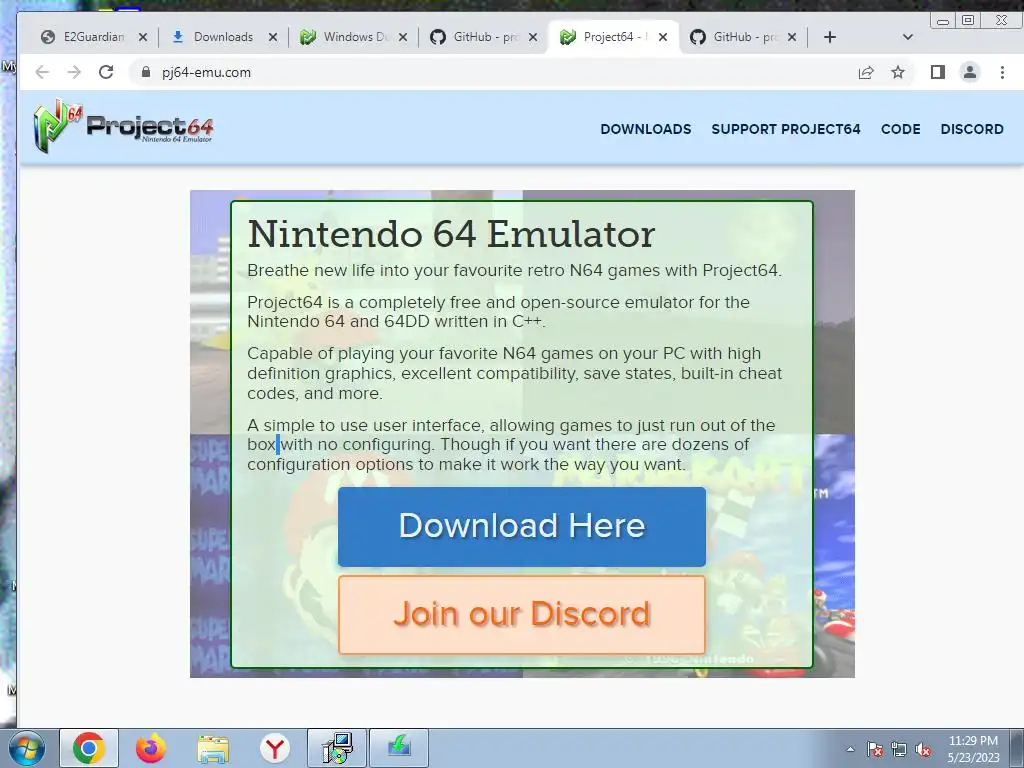Close the E2Guardian tab
Image resolution: width=1024 pixels, height=768 pixels.
click(143, 37)
